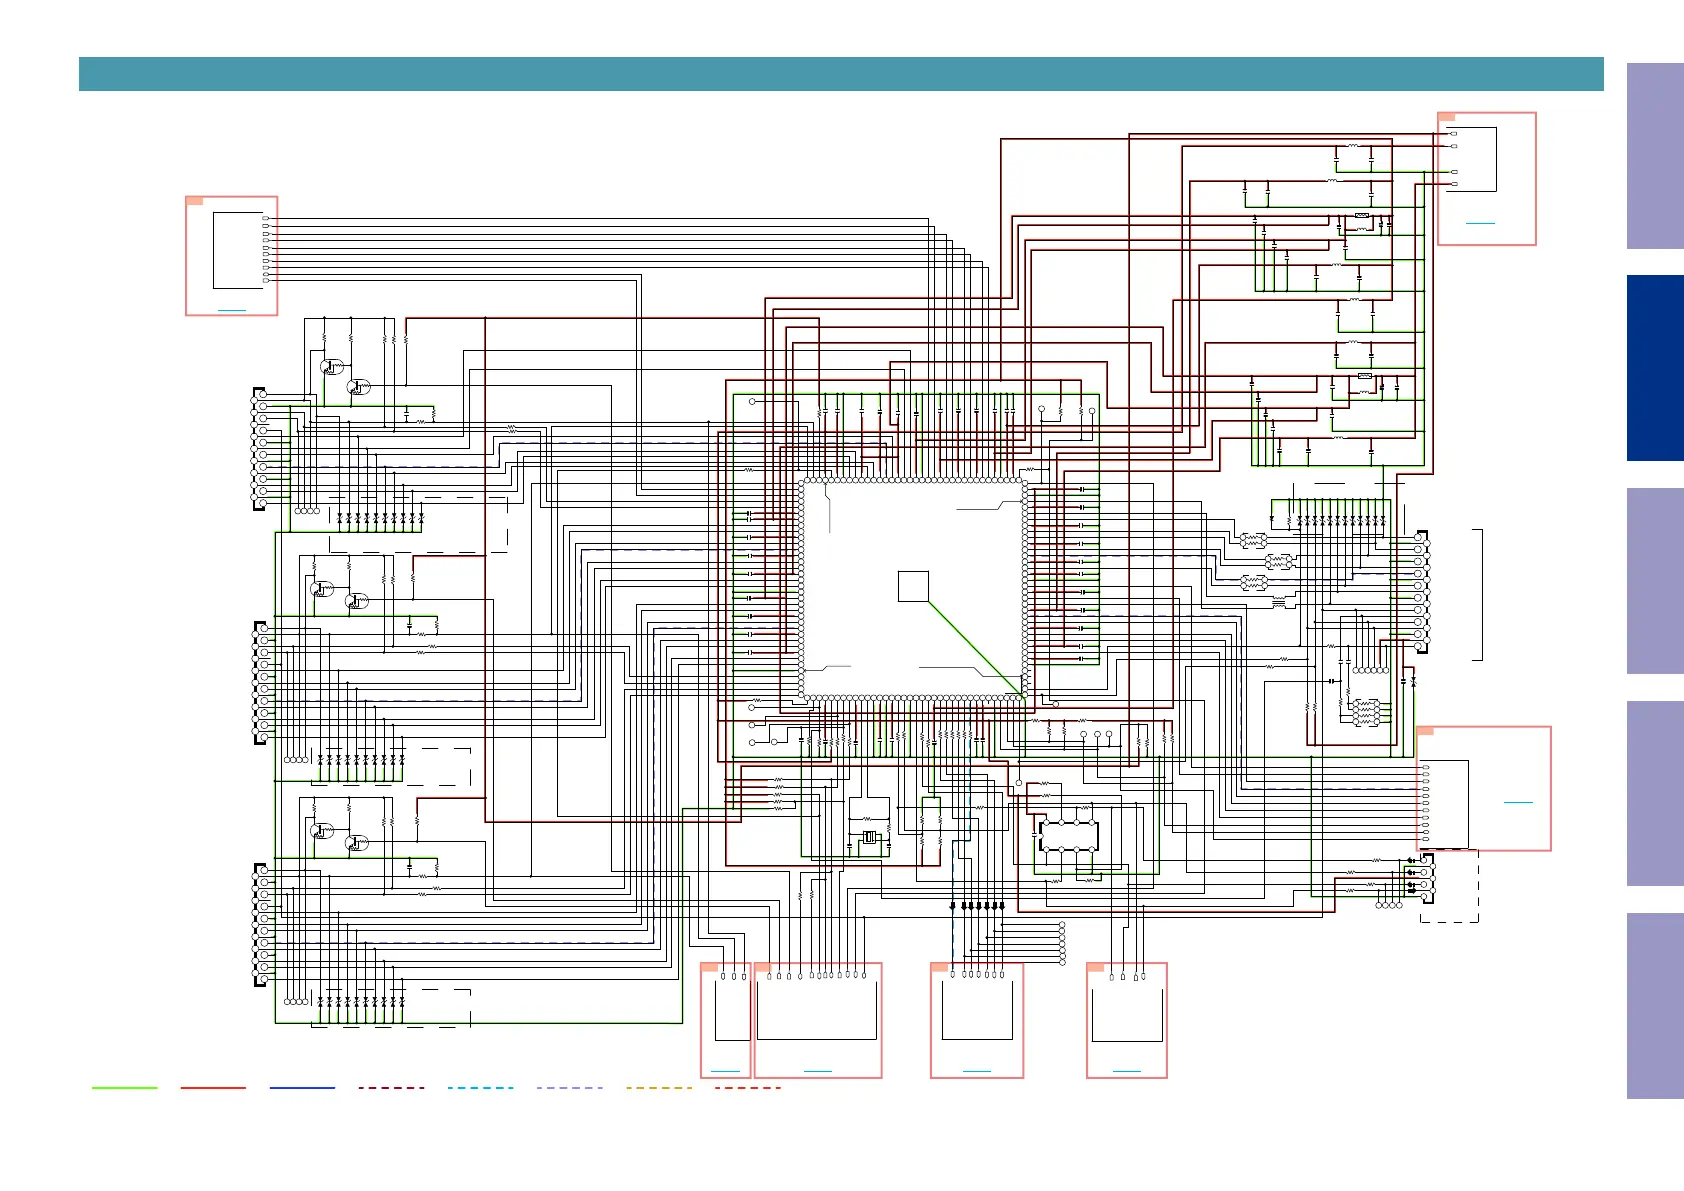Follow the link in the narrow three-pin bottom box

(725, 1071)
